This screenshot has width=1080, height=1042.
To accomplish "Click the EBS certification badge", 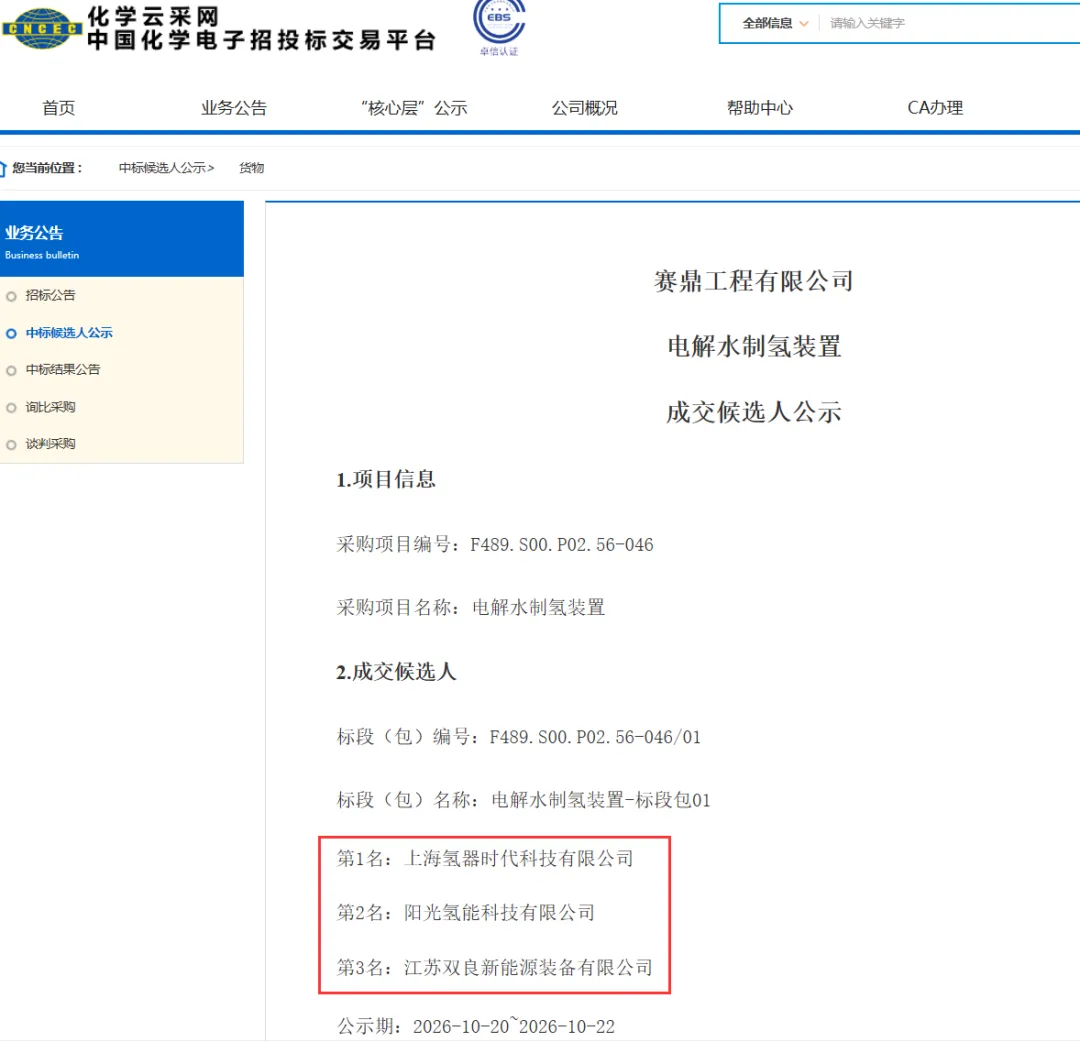I will (499, 26).
